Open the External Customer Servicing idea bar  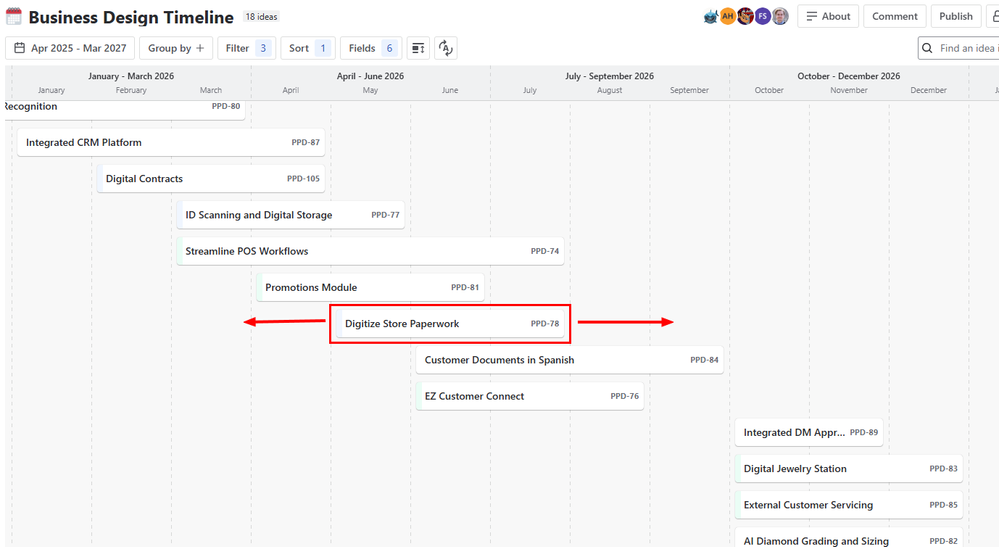pos(849,506)
